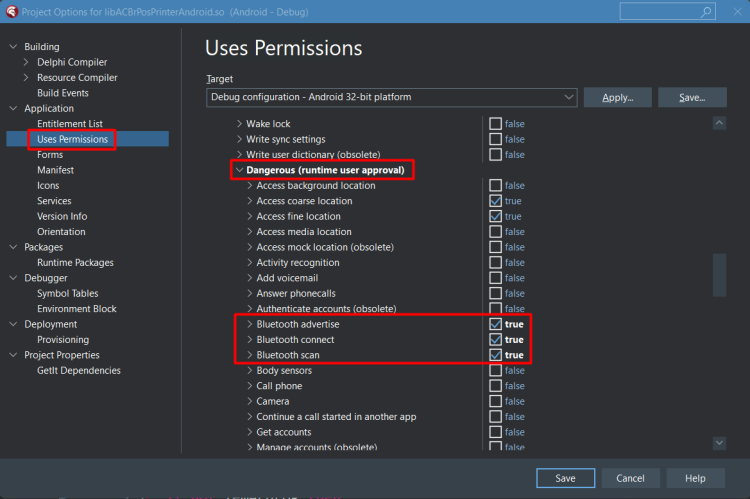Click the Delphi app icon in title bar

click(x=12, y=12)
